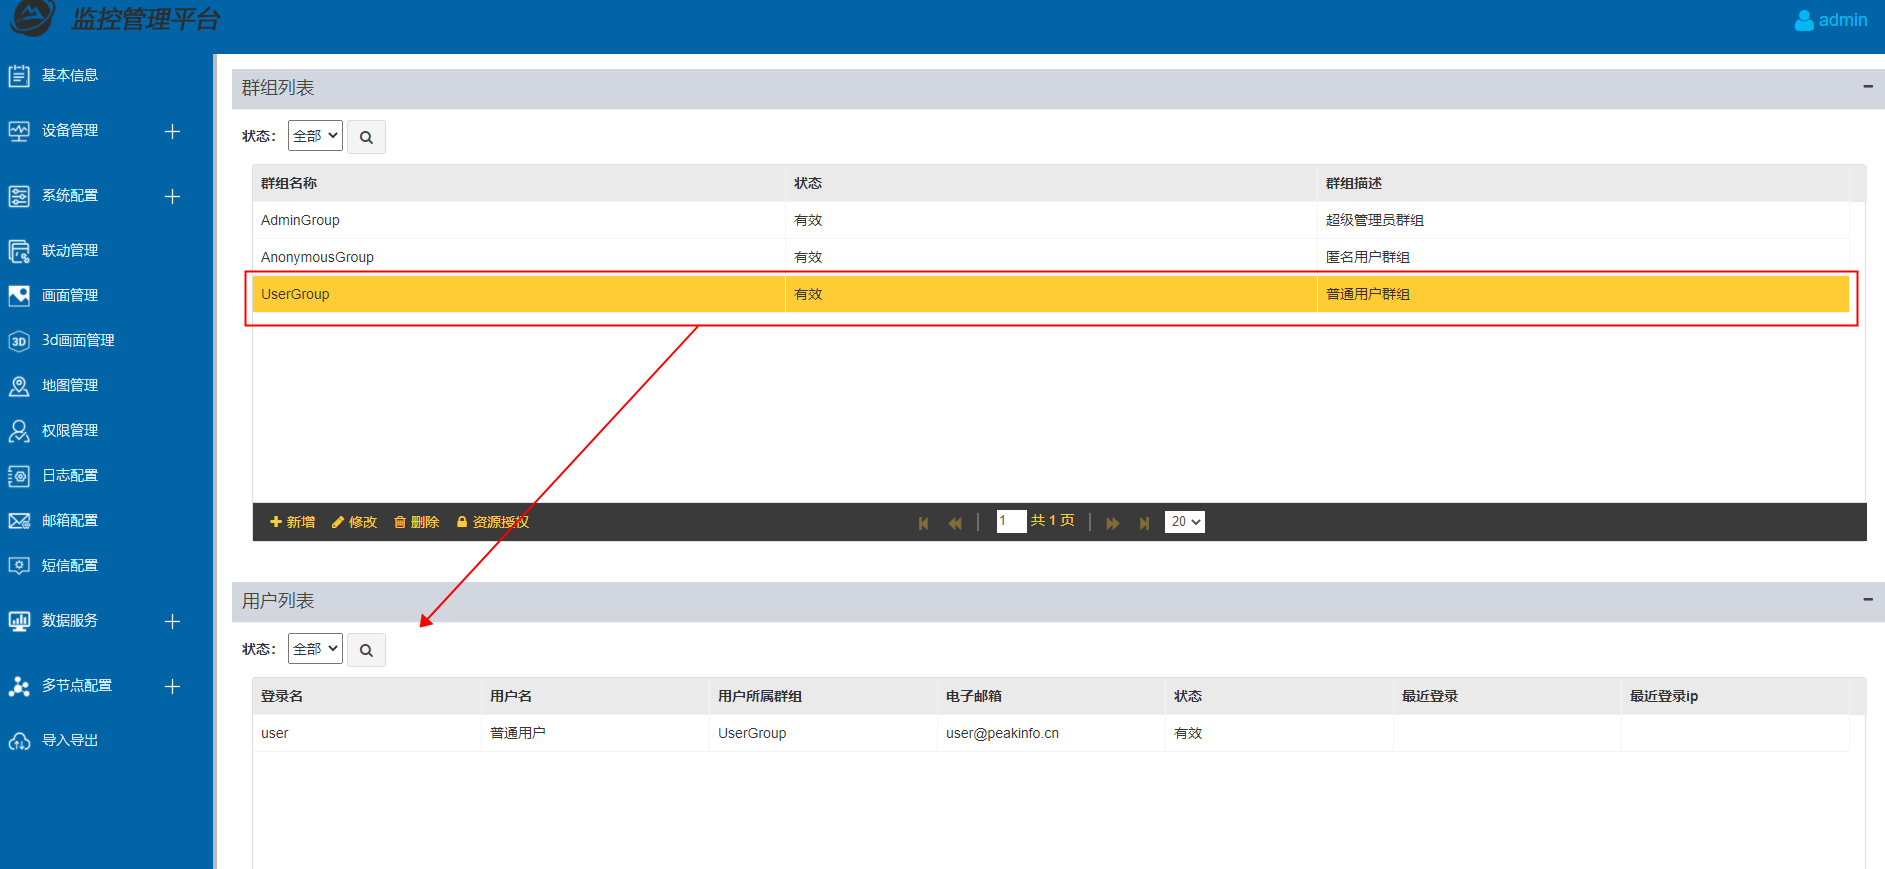Click the 3d画面管理 3D icon

pyautogui.click(x=19, y=341)
